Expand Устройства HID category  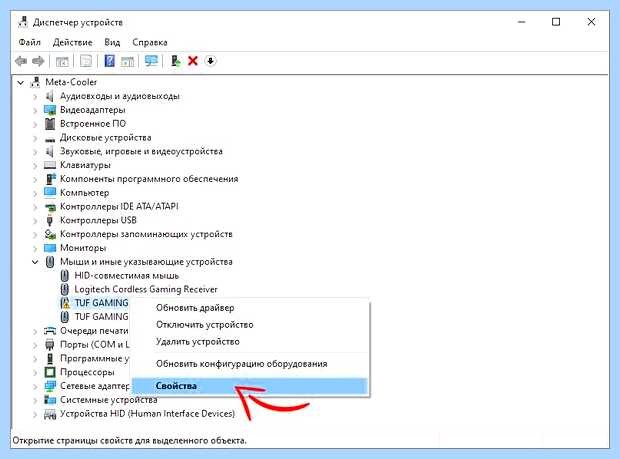[35, 414]
